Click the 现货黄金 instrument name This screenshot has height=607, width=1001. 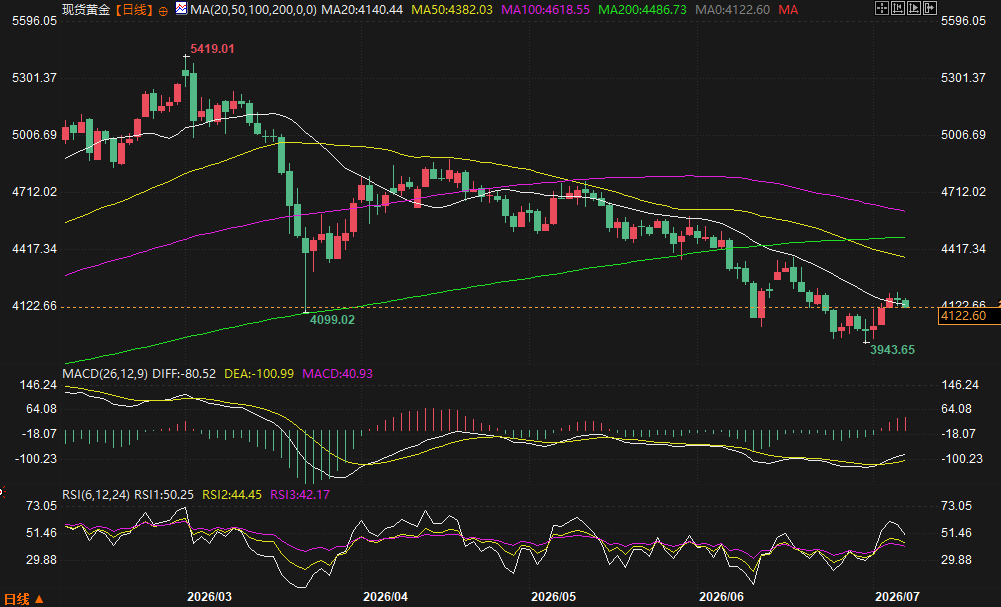pos(86,10)
